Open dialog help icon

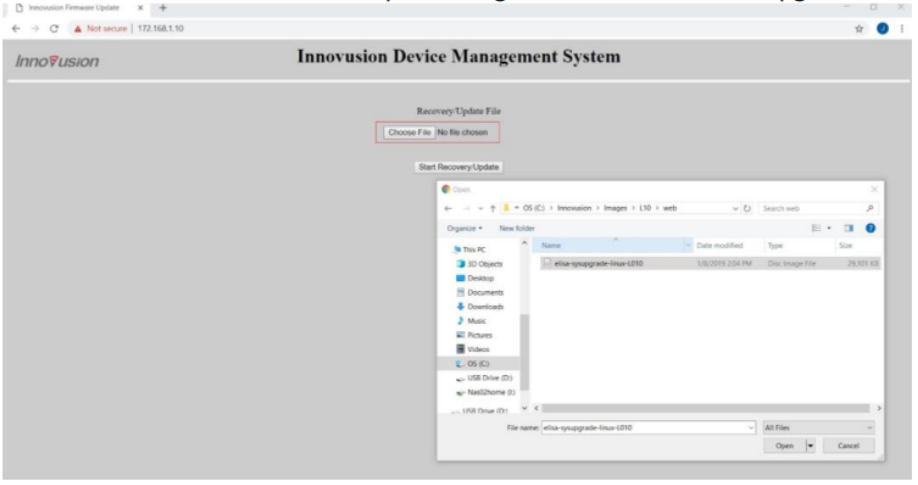(871, 228)
